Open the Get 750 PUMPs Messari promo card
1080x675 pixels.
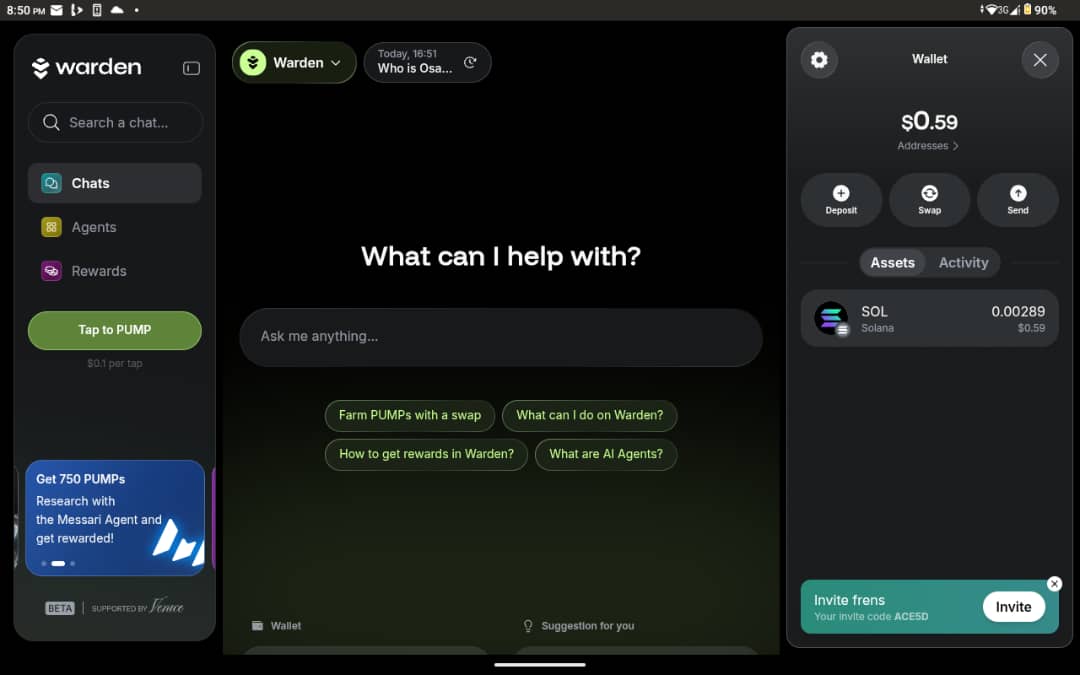pyautogui.click(x=115, y=517)
